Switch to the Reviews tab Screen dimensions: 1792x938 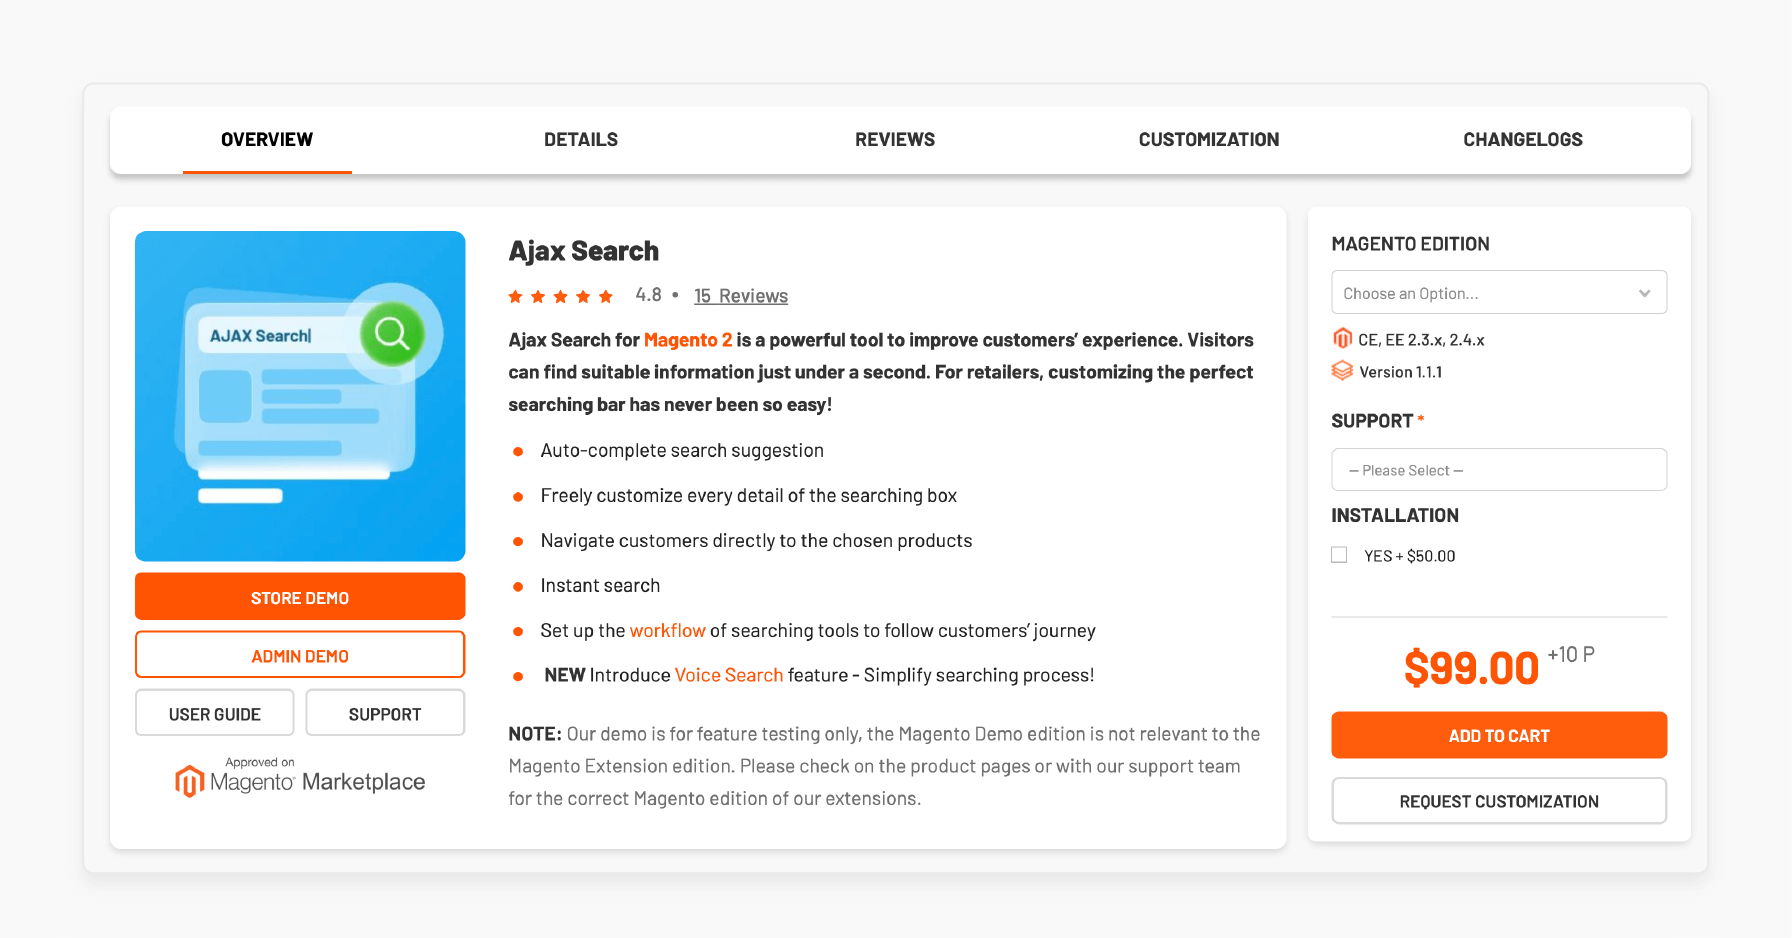[894, 139]
